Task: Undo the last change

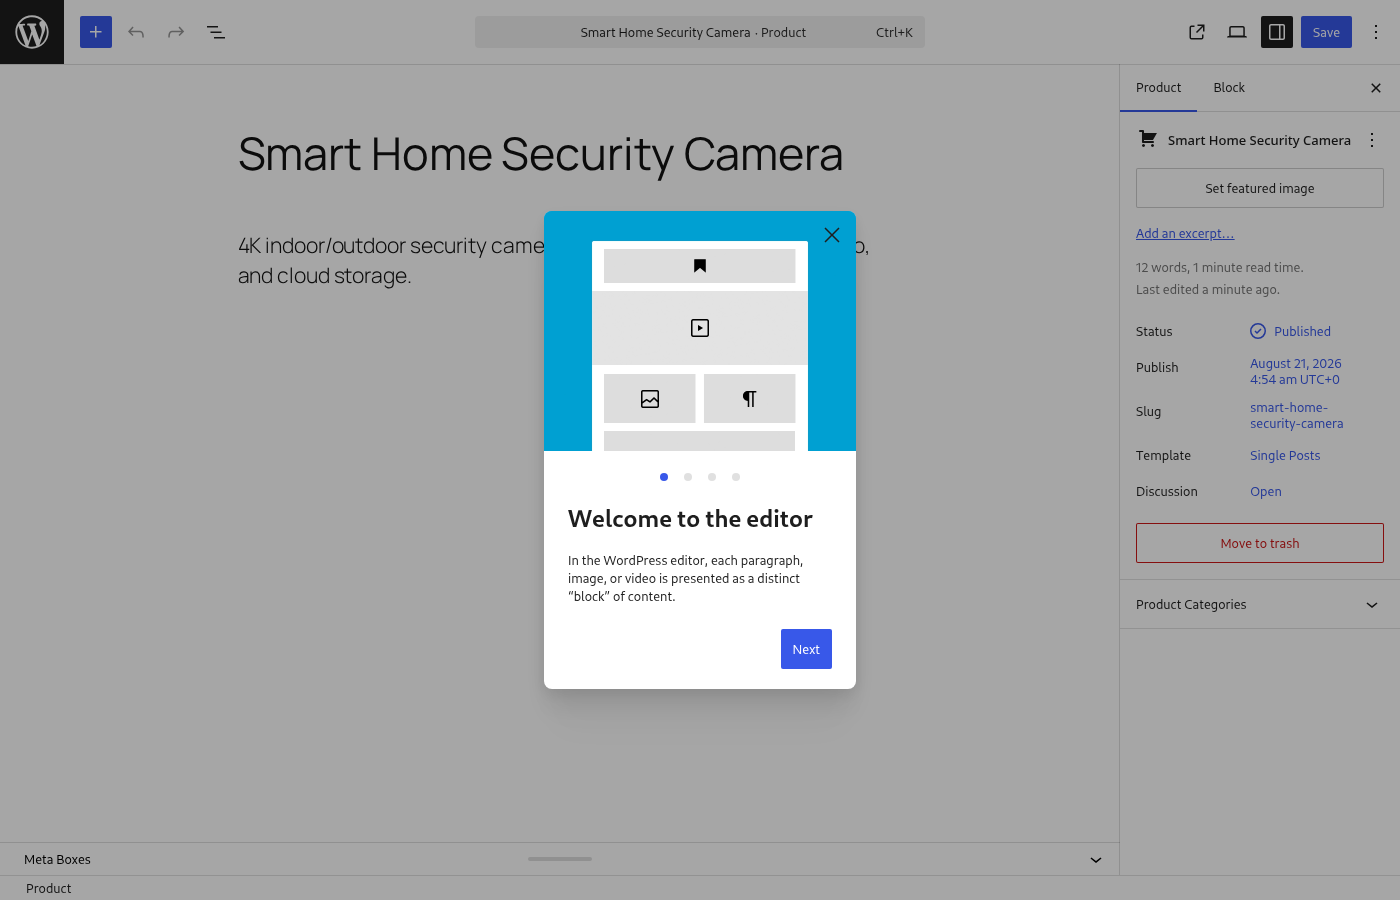Action: click(x=136, y=32)
